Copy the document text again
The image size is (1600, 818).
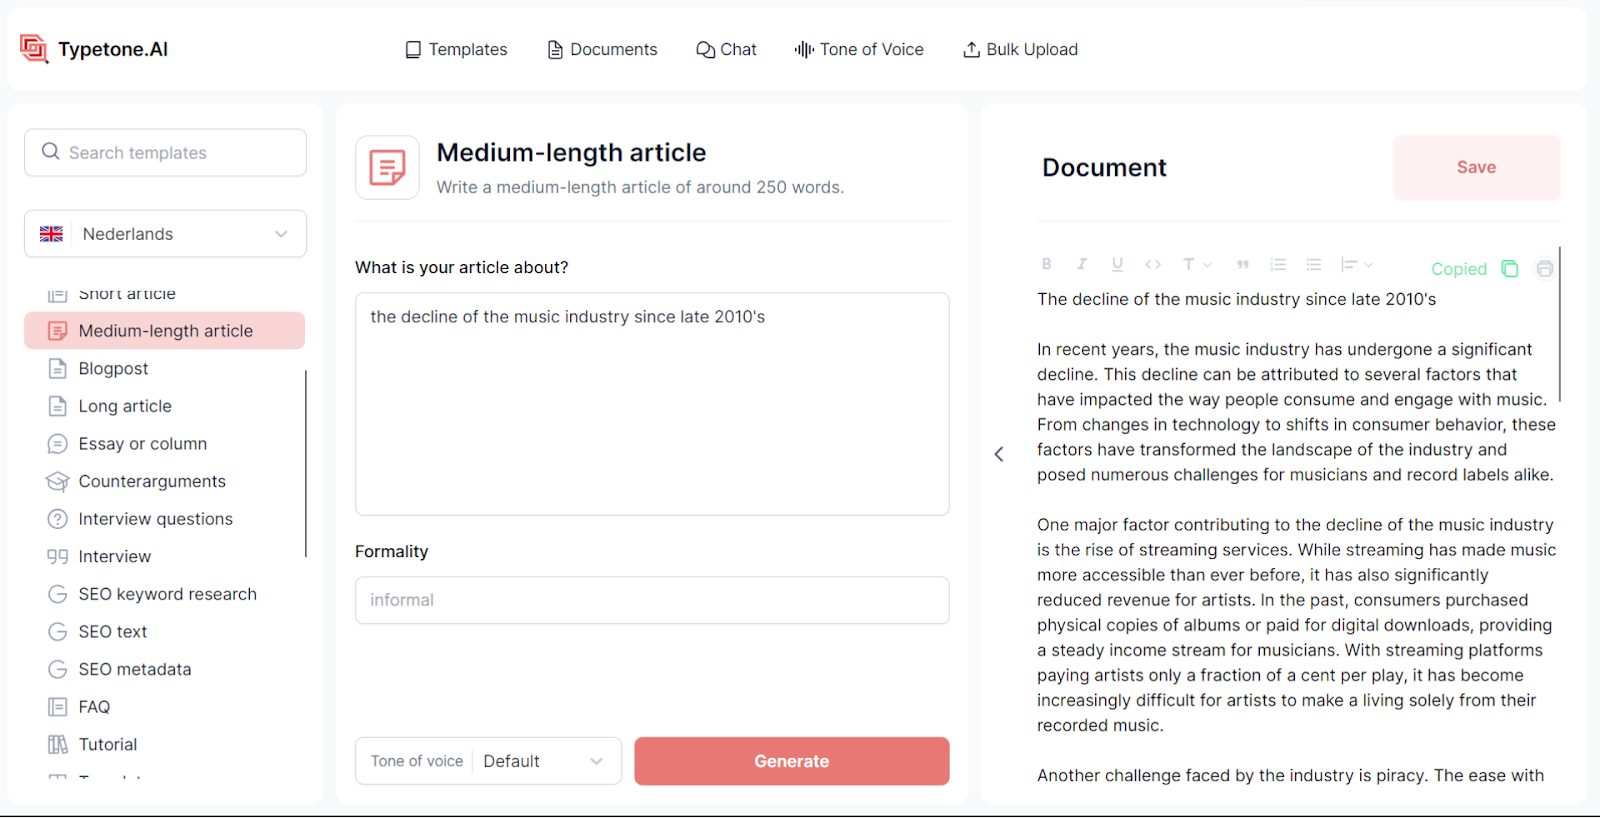[x=1510, y=268]
